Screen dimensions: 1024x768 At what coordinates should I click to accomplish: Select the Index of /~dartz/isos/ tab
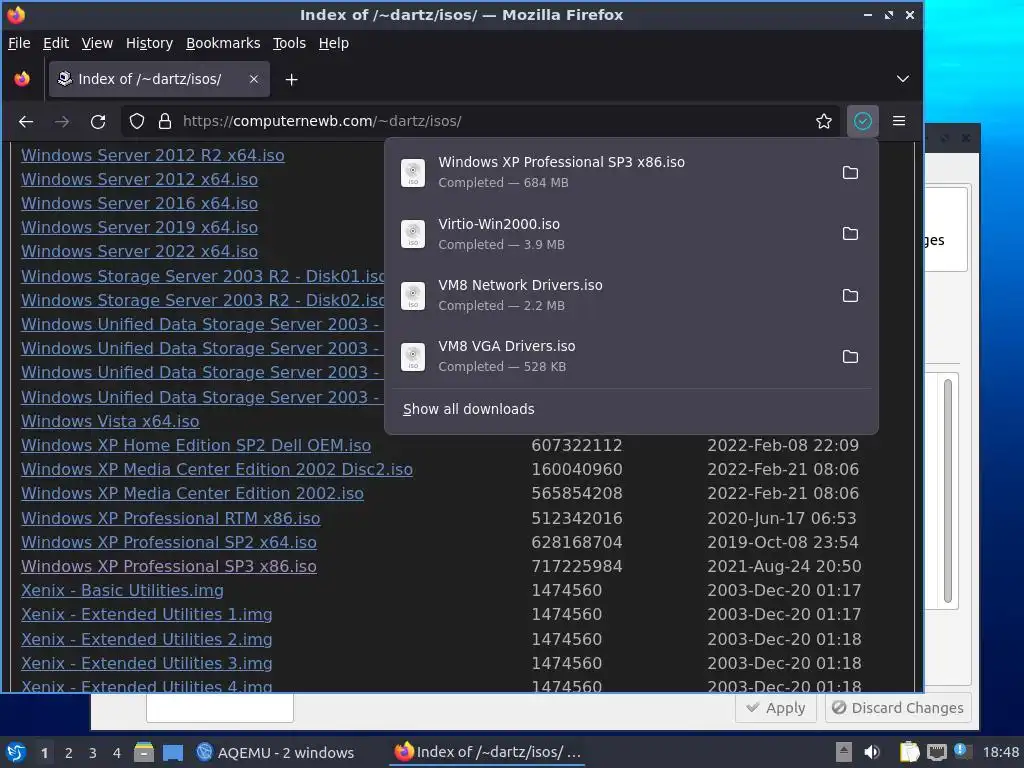coord(159,79)
